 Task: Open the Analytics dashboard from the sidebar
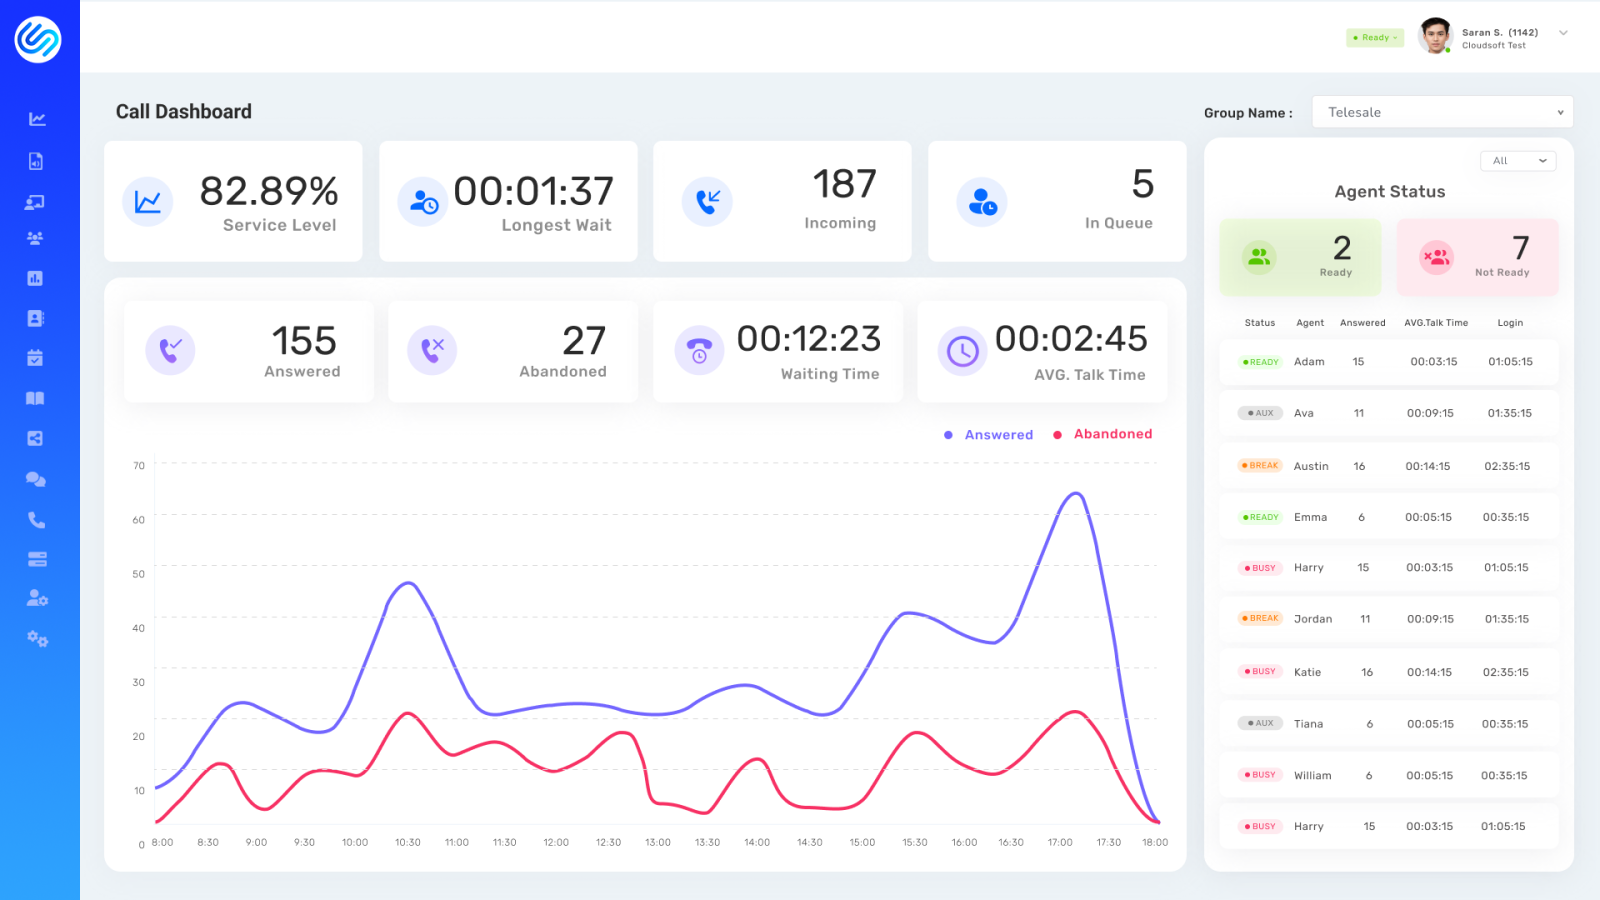(x=37, y=117)
